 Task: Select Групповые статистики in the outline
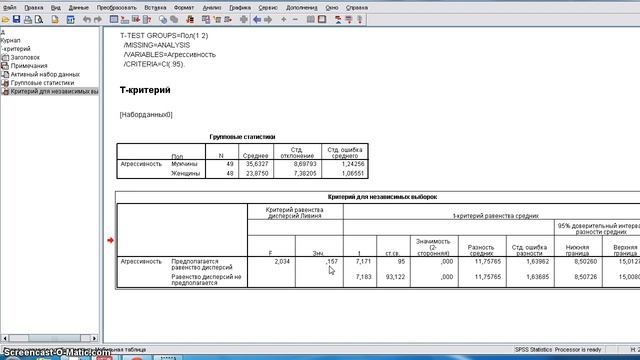(42, 83)
